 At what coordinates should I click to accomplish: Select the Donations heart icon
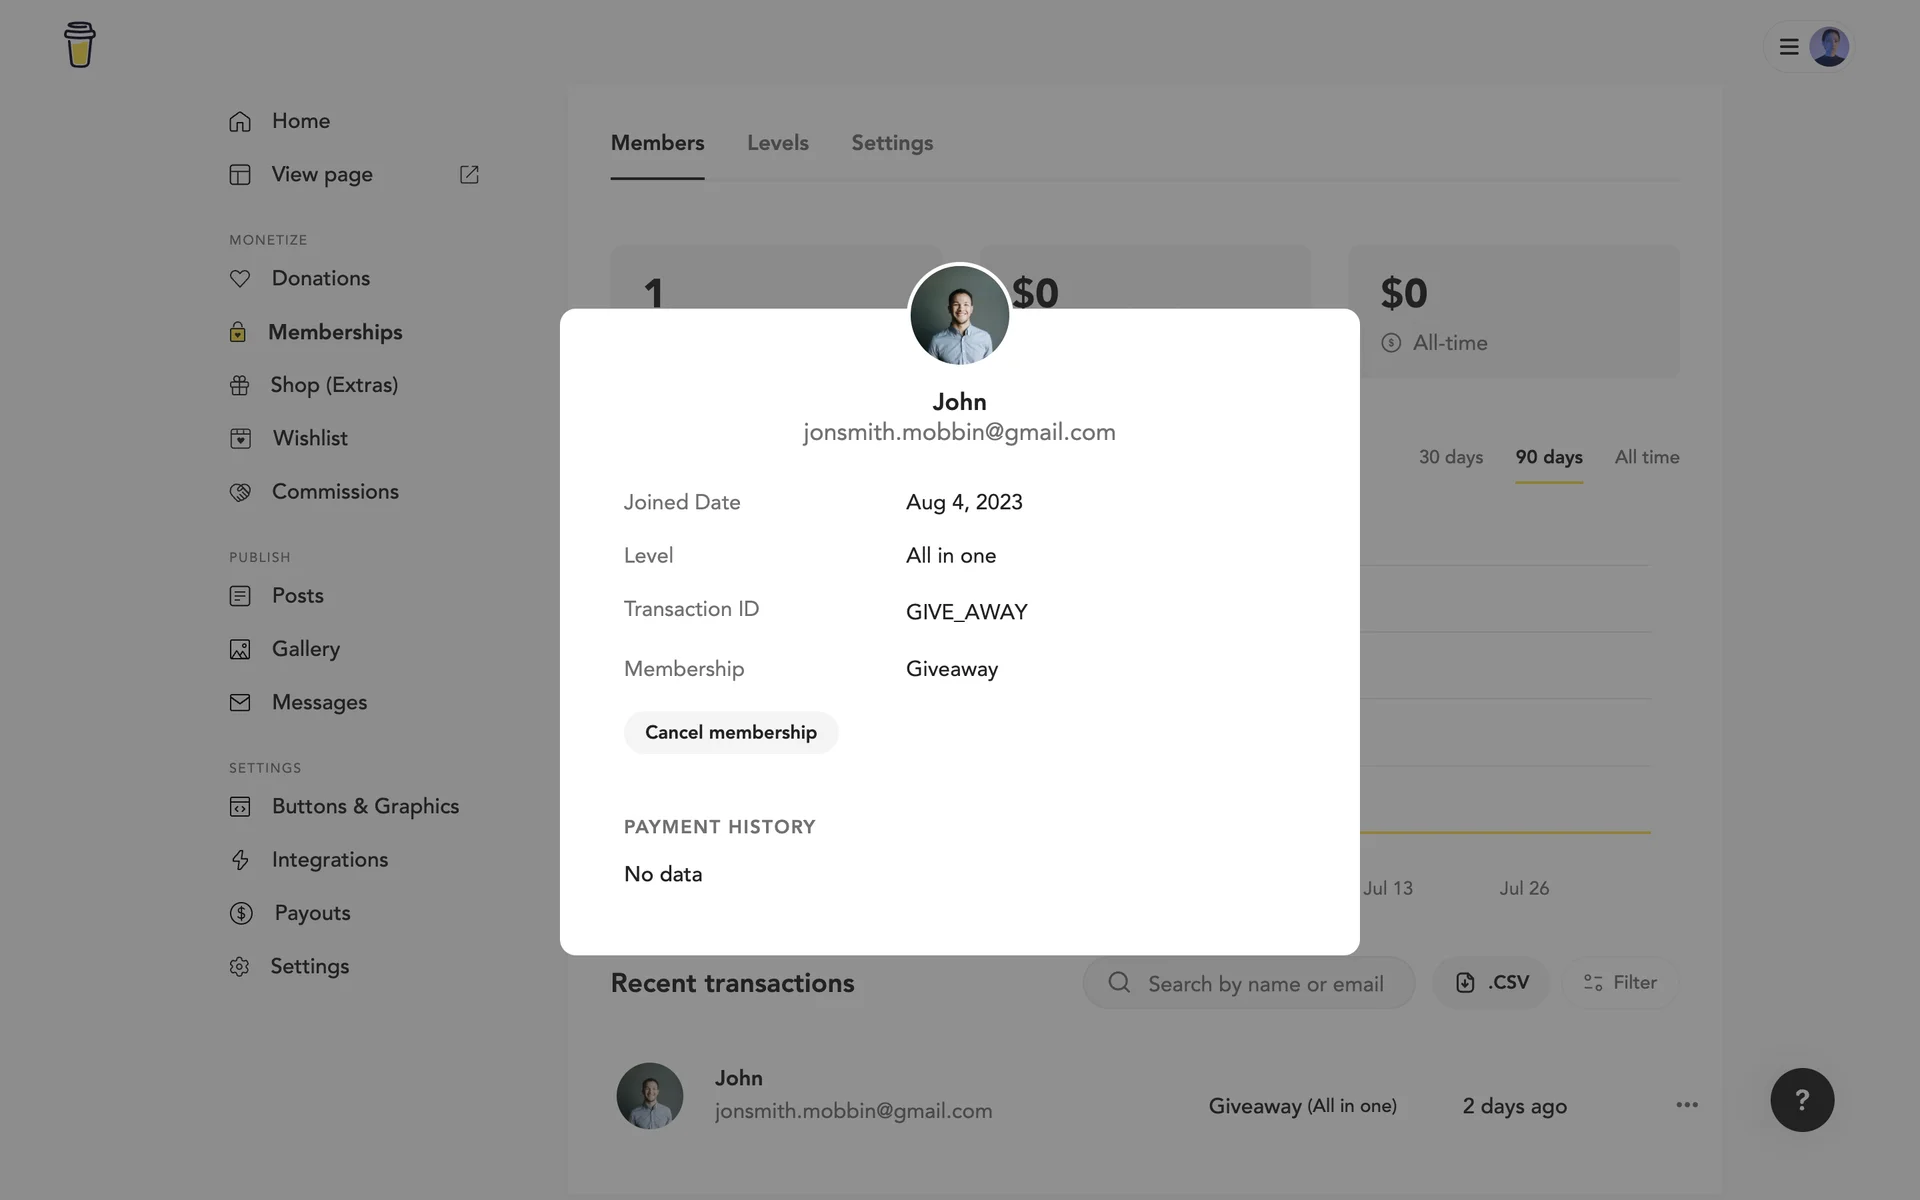pos(240,279)
